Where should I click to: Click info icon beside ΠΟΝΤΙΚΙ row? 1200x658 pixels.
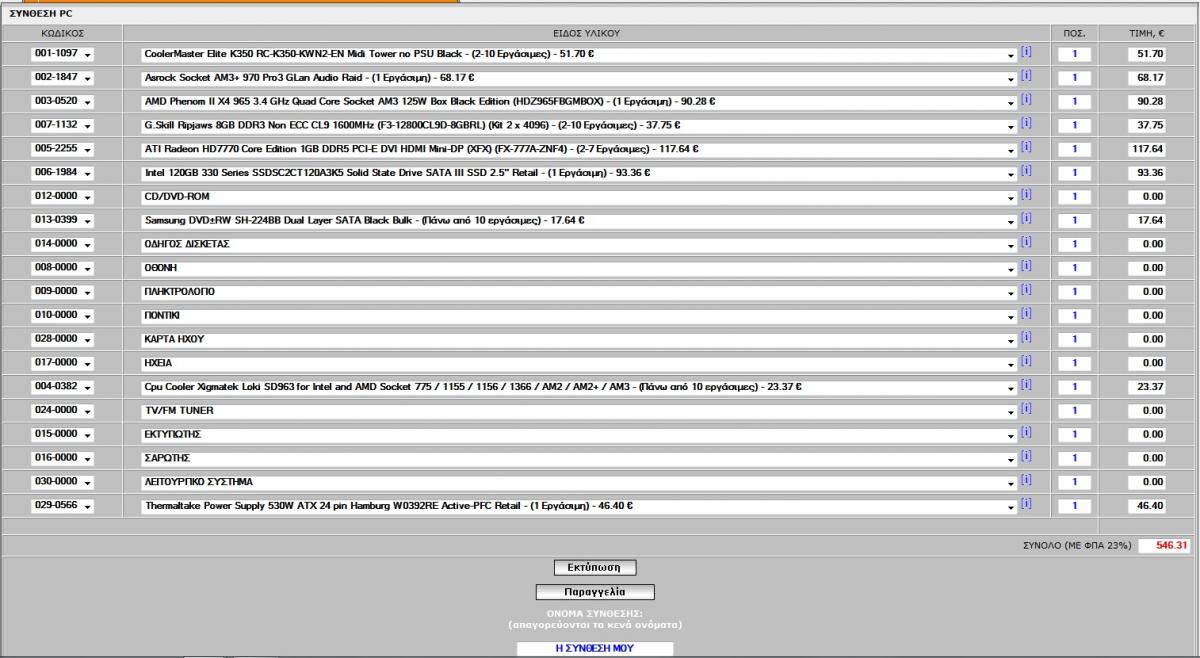coord(1026,314)
